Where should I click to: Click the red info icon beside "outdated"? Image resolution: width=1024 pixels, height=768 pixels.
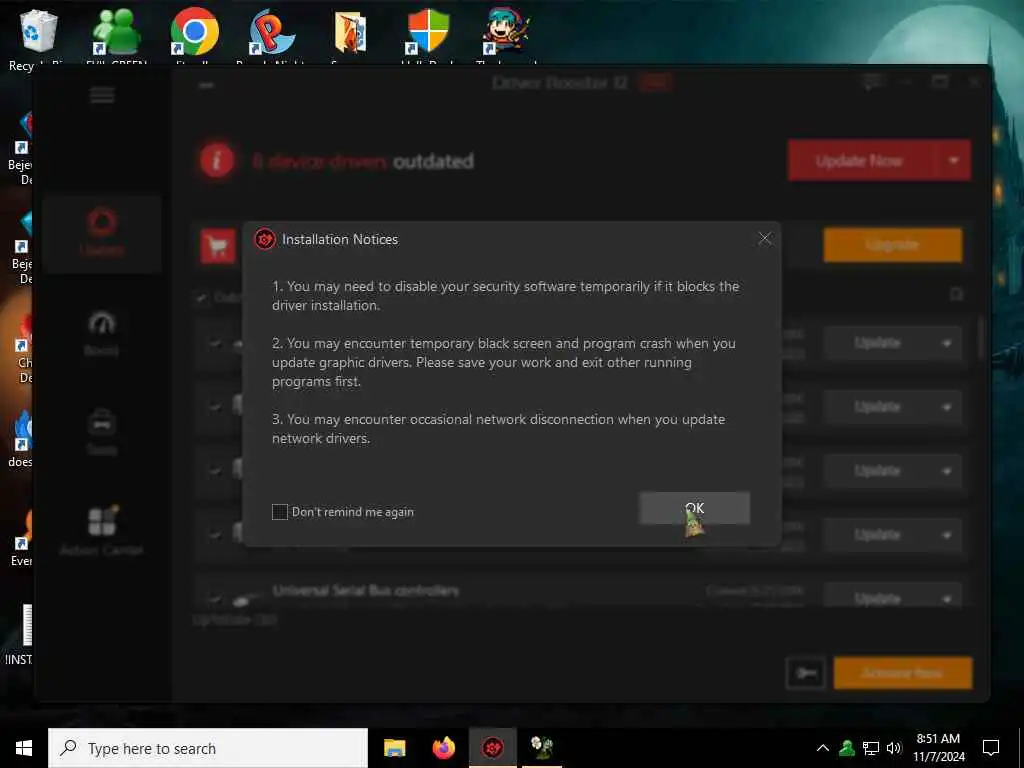pos(217,161)
